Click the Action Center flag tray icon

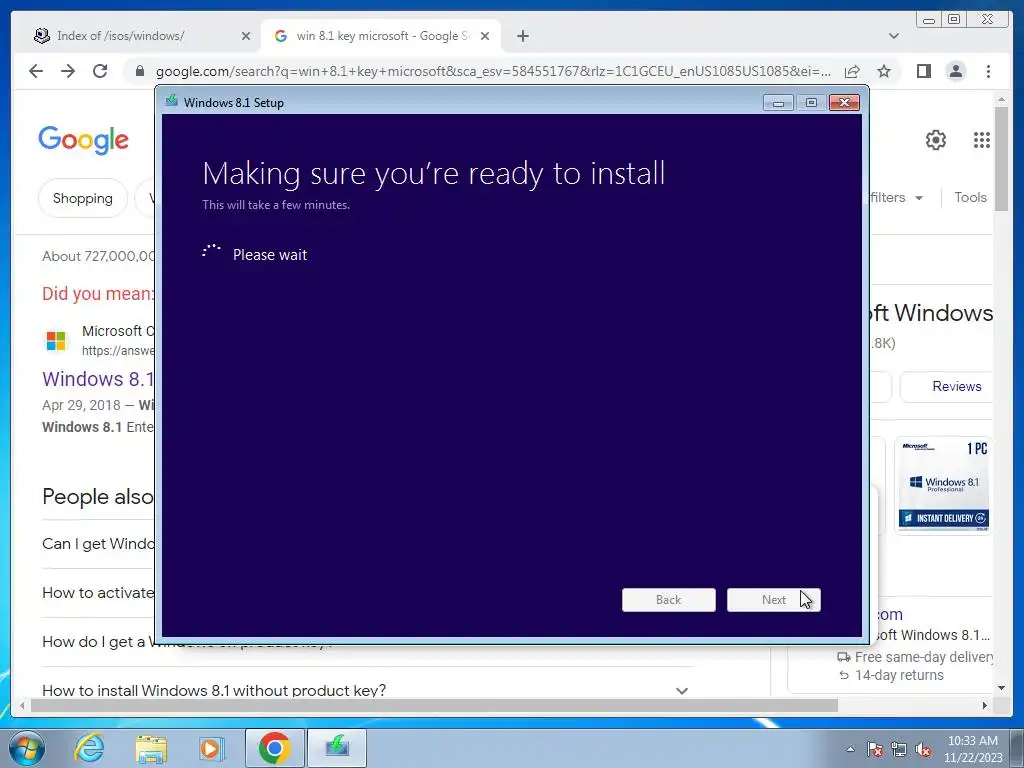pyautogui.click(x=875, y=749)
